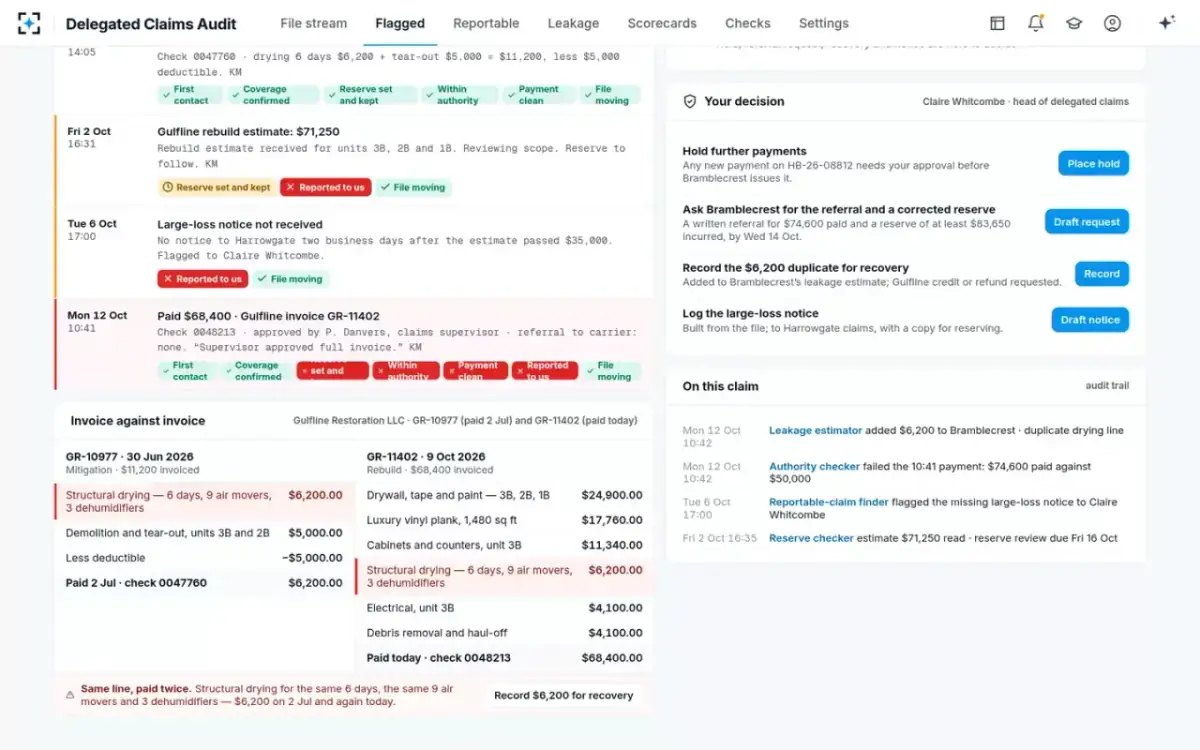Viewport: 1200px width, 750px height.
Task: Open the sparkle AI assistant icon
Action: coord(1166,23)
